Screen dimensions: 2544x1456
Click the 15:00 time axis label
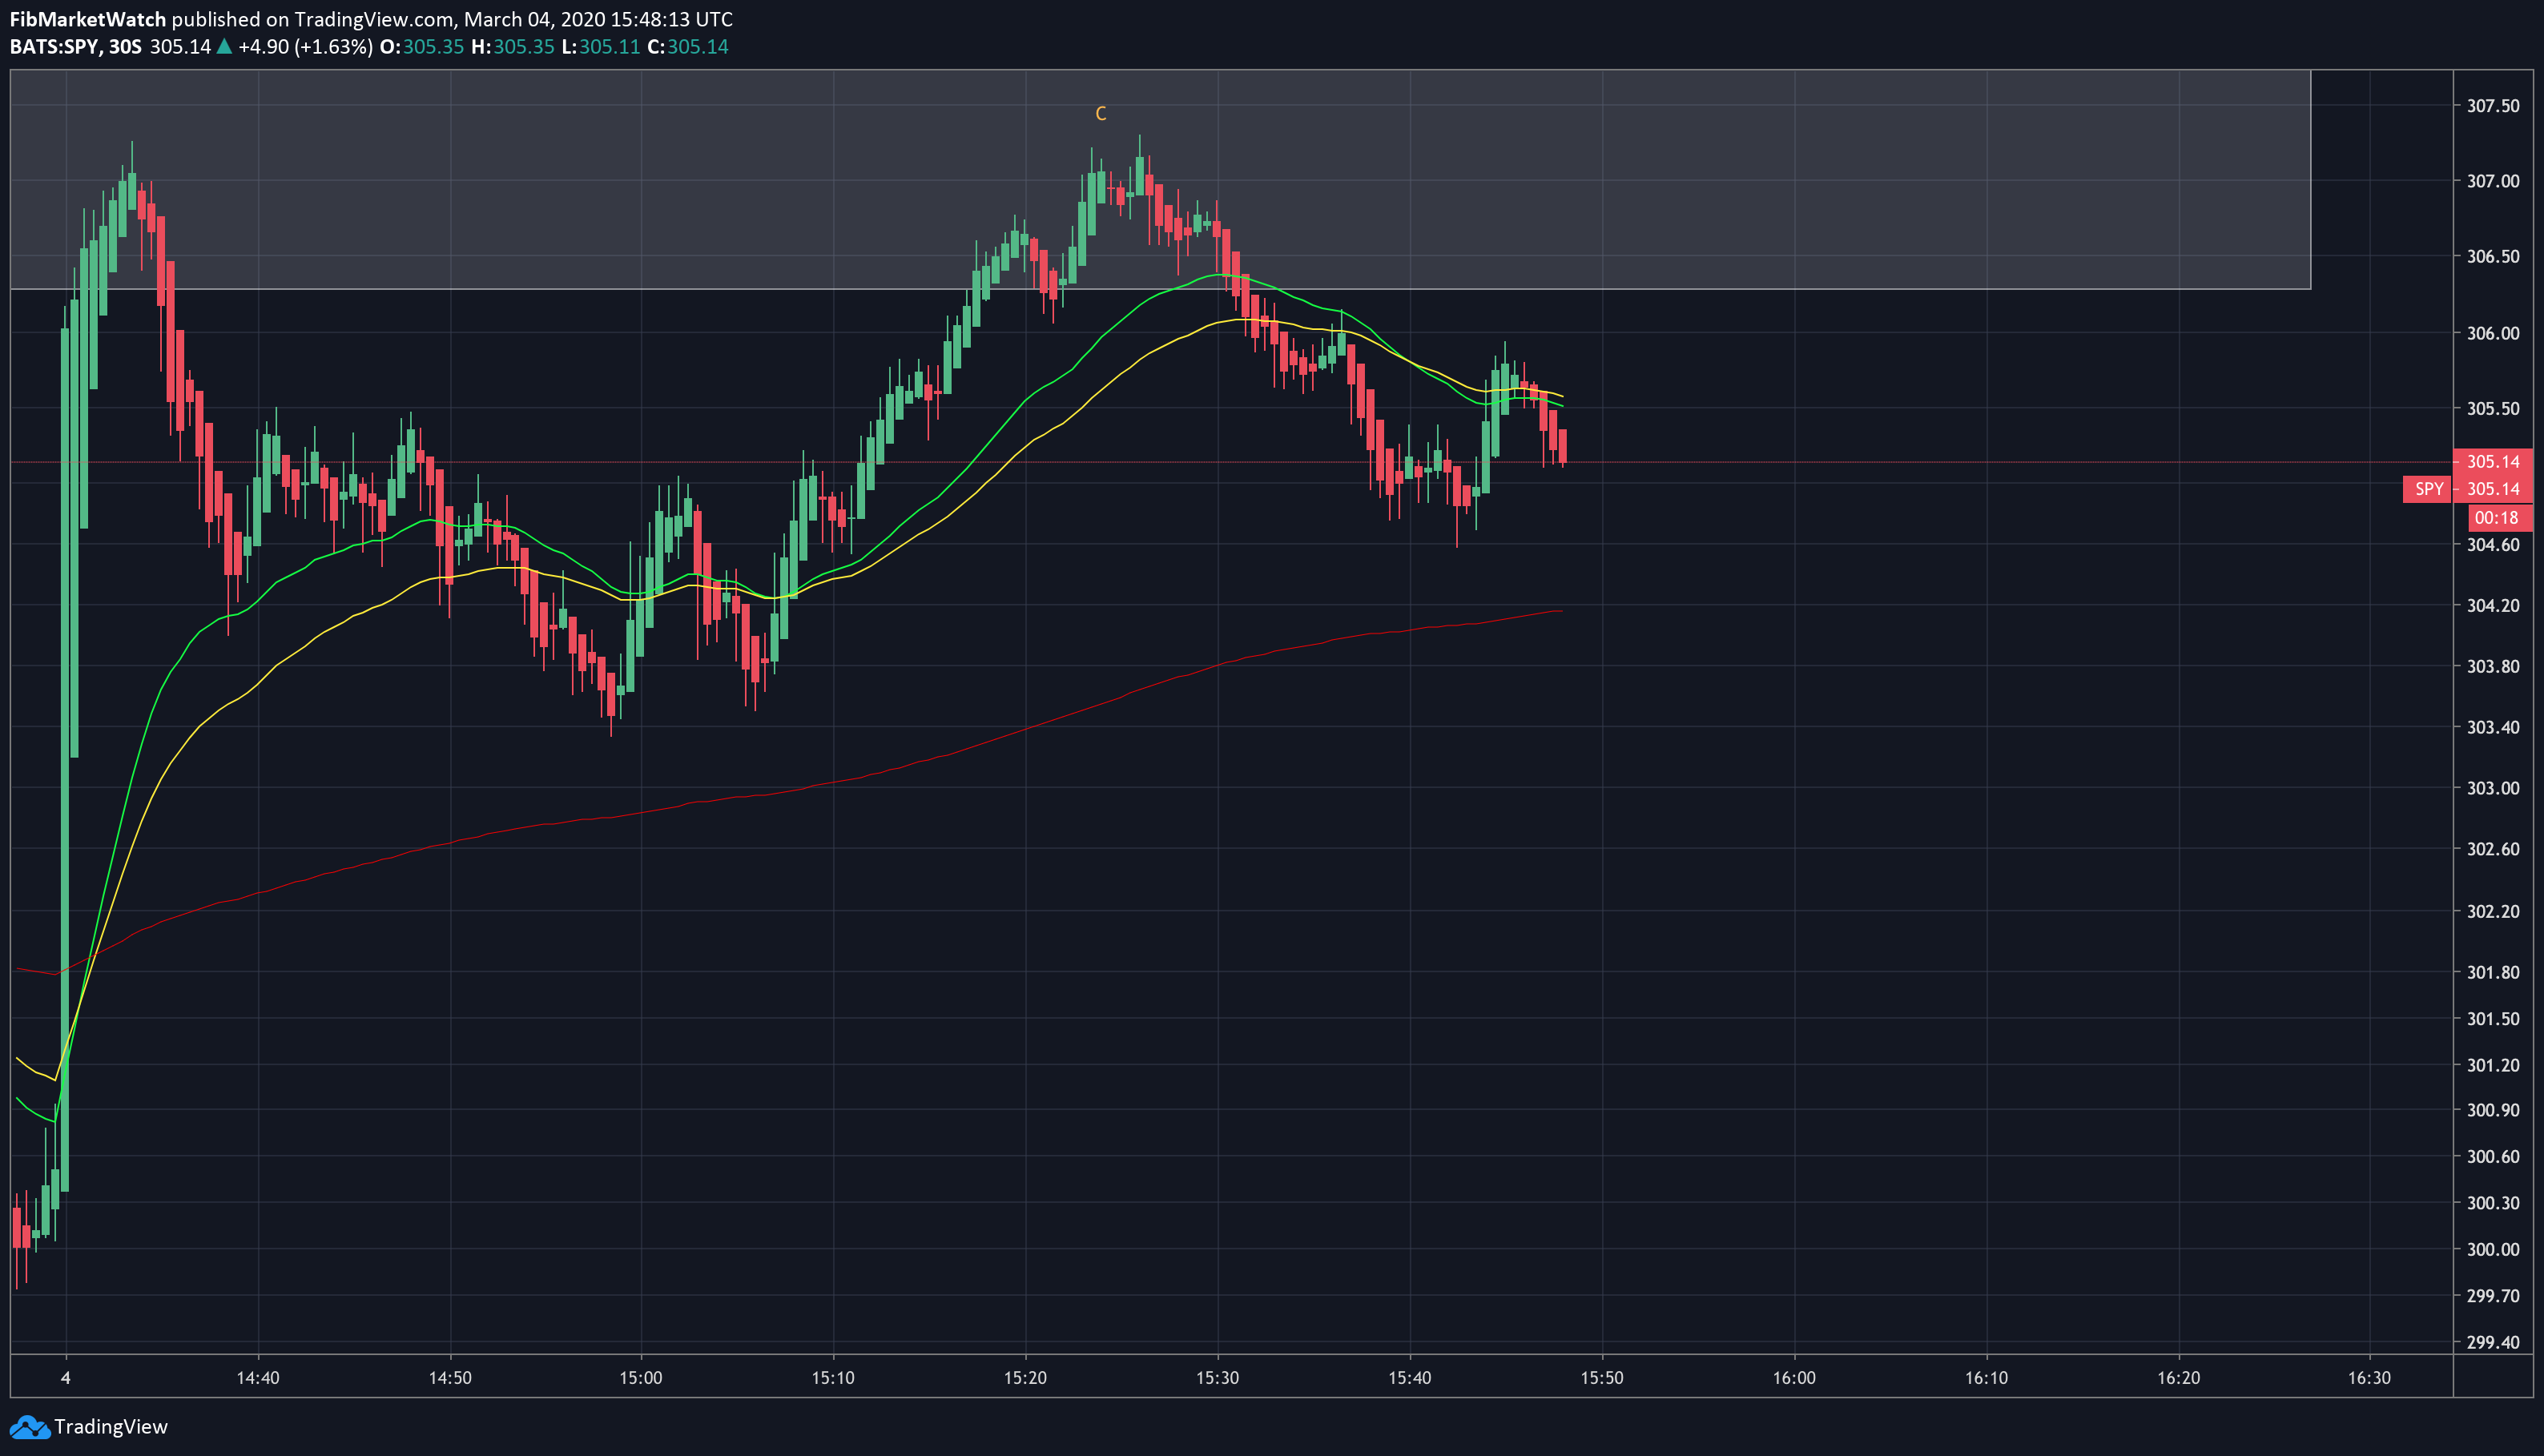click(641, 1378)
